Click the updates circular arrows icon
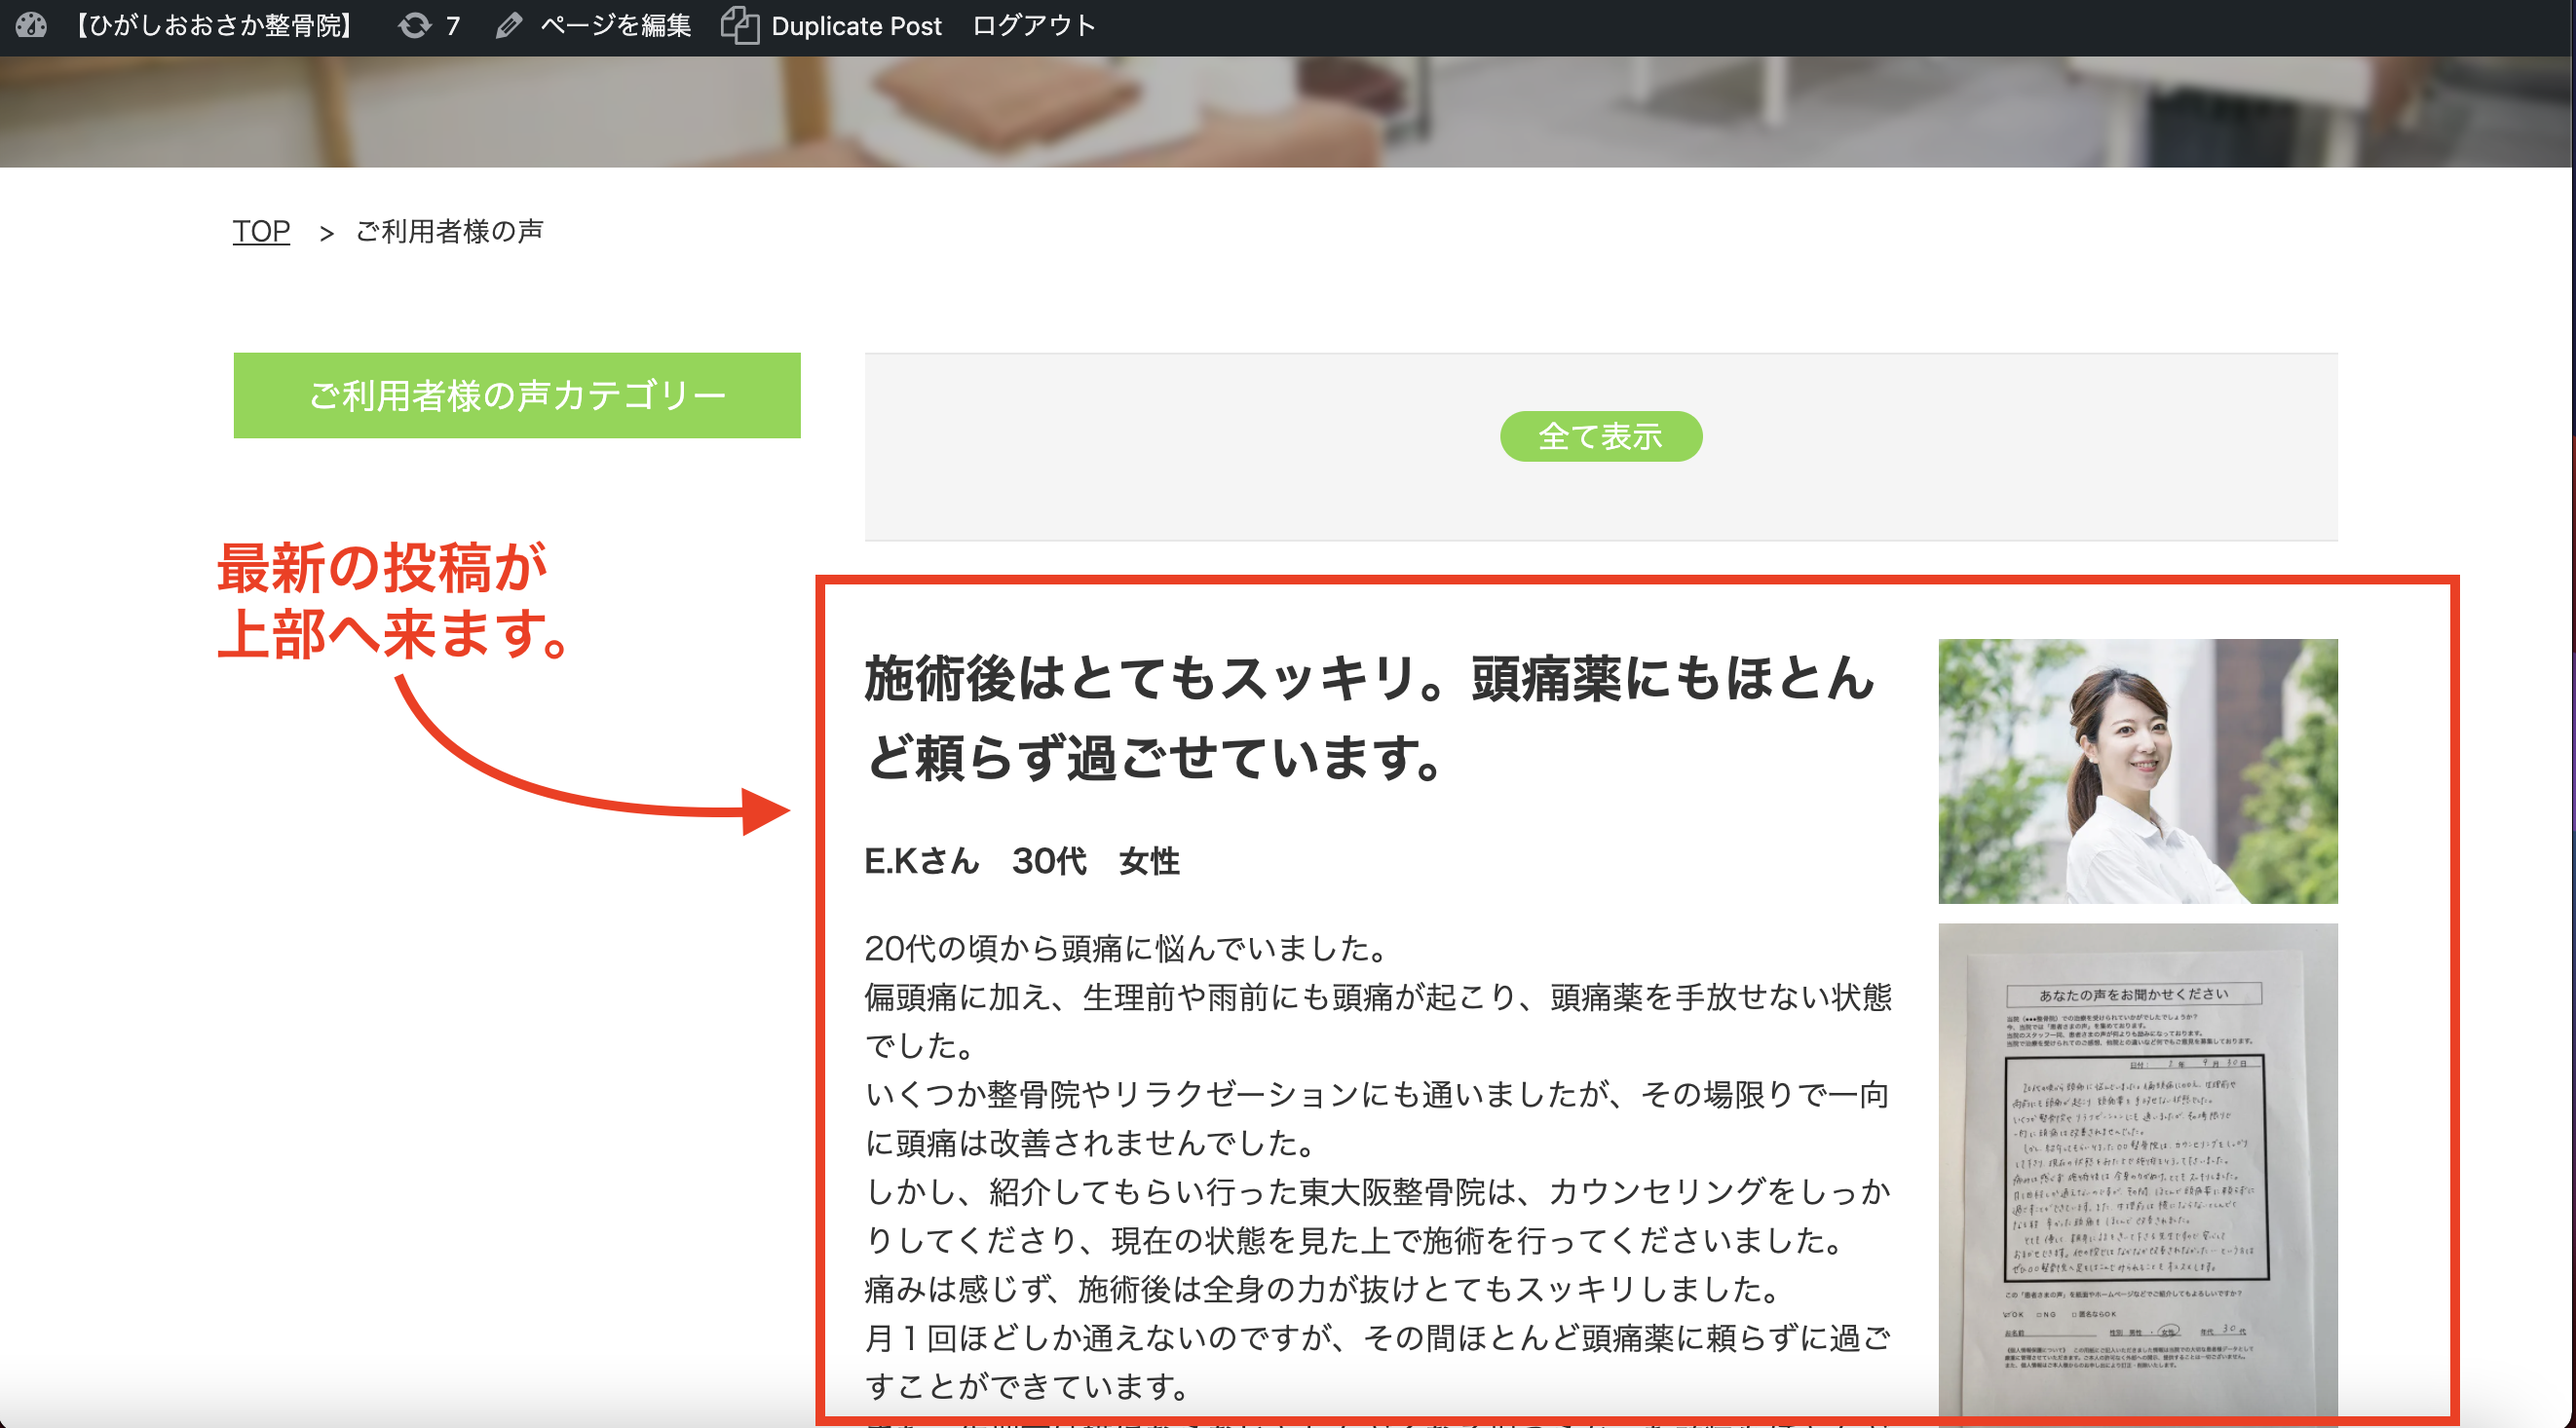This screenshot has width=2576, height=1428. click(x=414, y=25)
